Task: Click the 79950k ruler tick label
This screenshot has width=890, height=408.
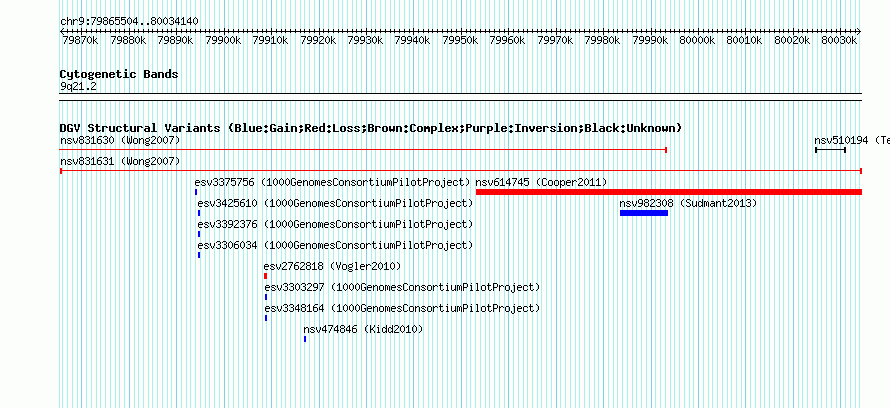Action: click(x=460, y=40)
